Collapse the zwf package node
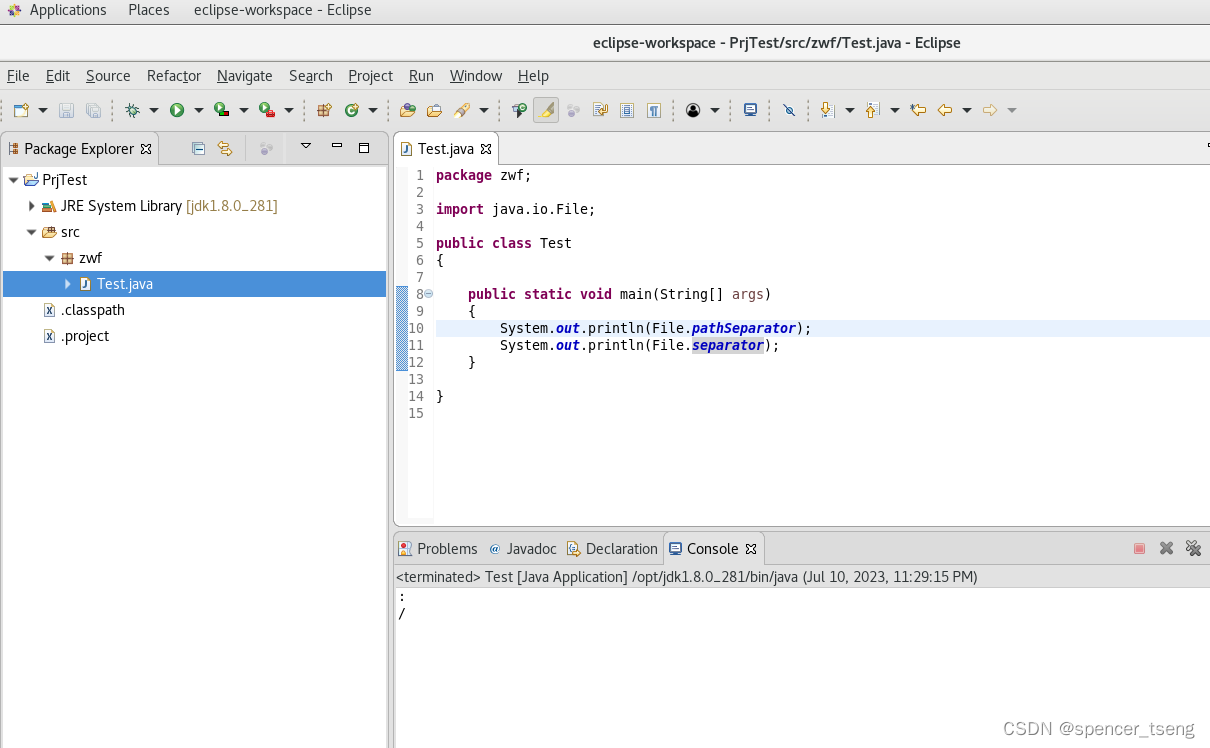1210x748 pixels. 49,257
